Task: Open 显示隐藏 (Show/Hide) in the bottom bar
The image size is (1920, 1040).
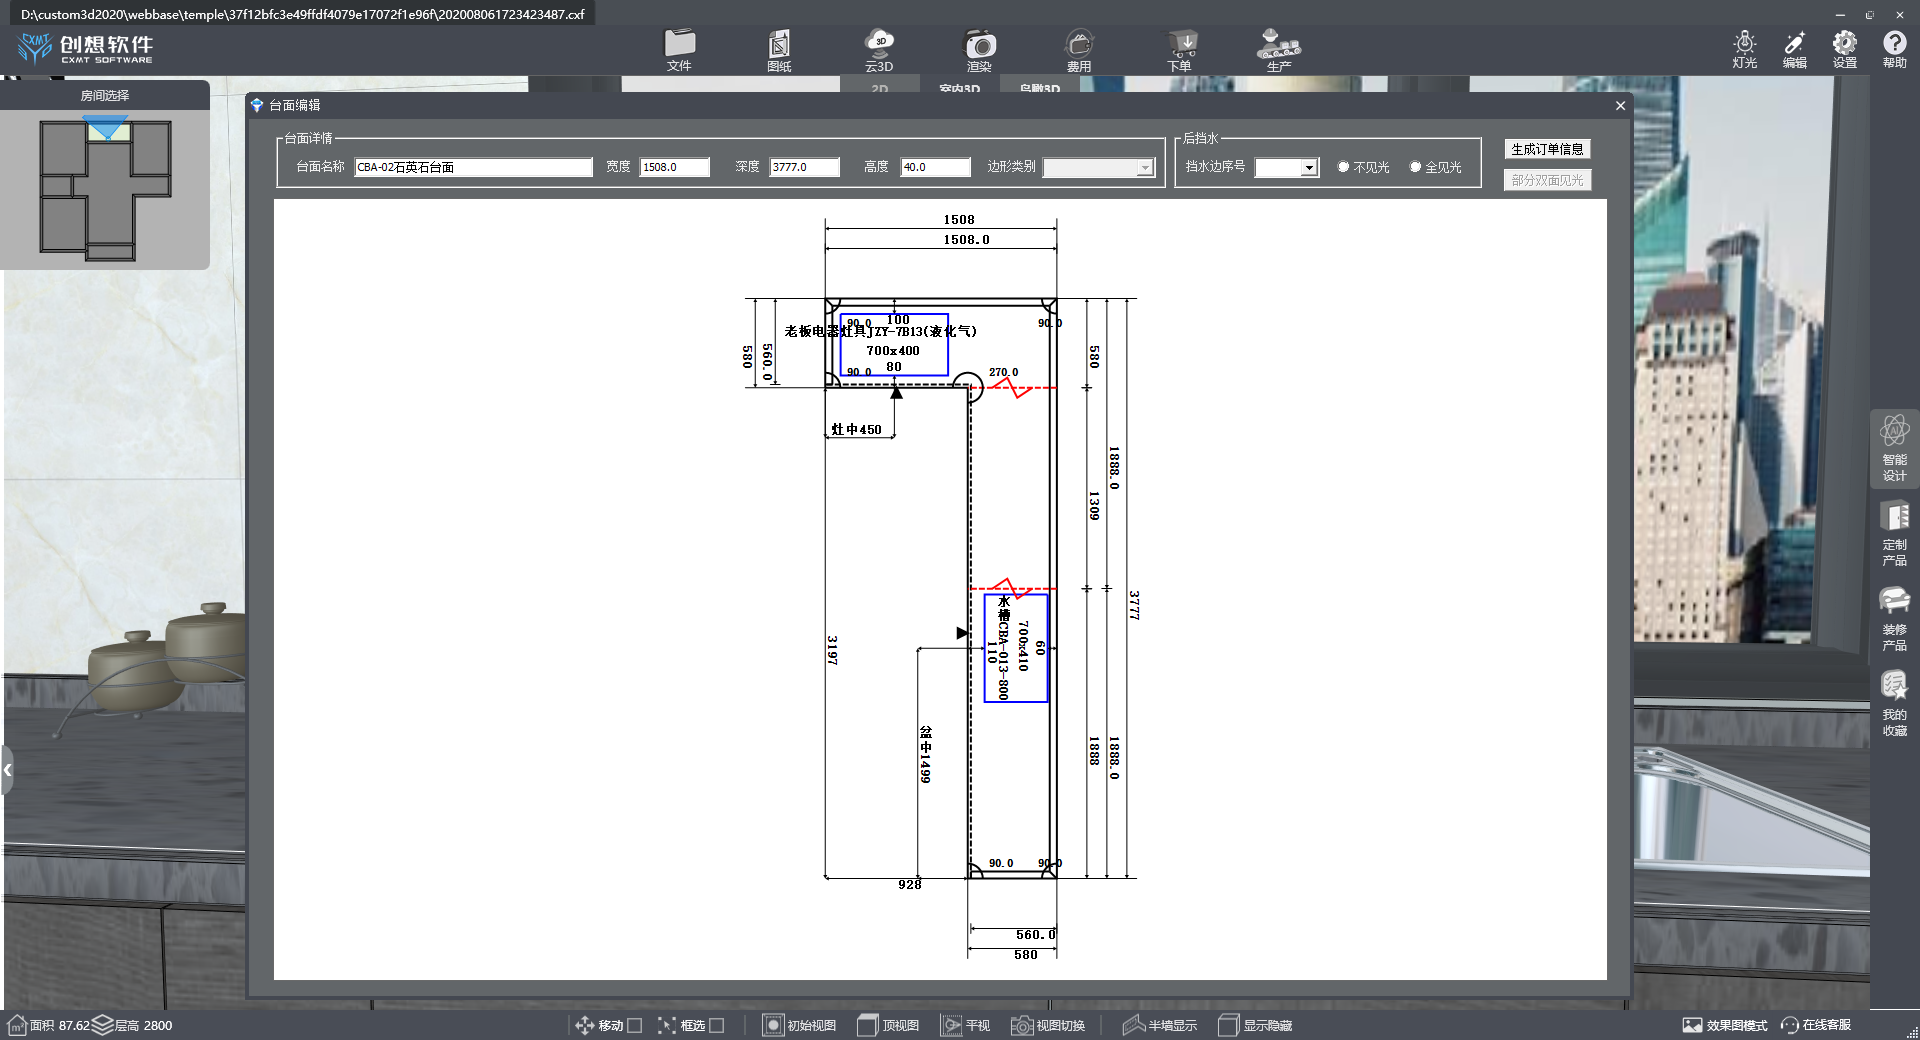Action: 1255,1025
